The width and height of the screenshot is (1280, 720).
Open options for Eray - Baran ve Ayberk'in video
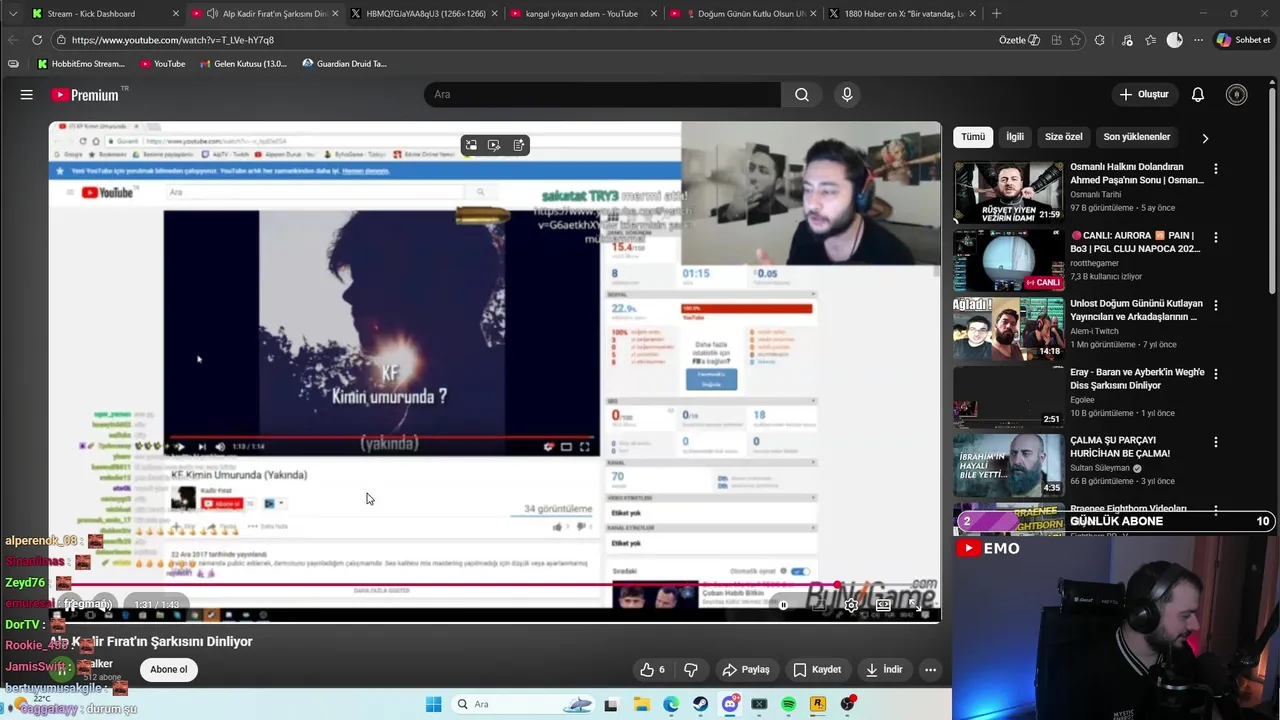point(1216,373)
